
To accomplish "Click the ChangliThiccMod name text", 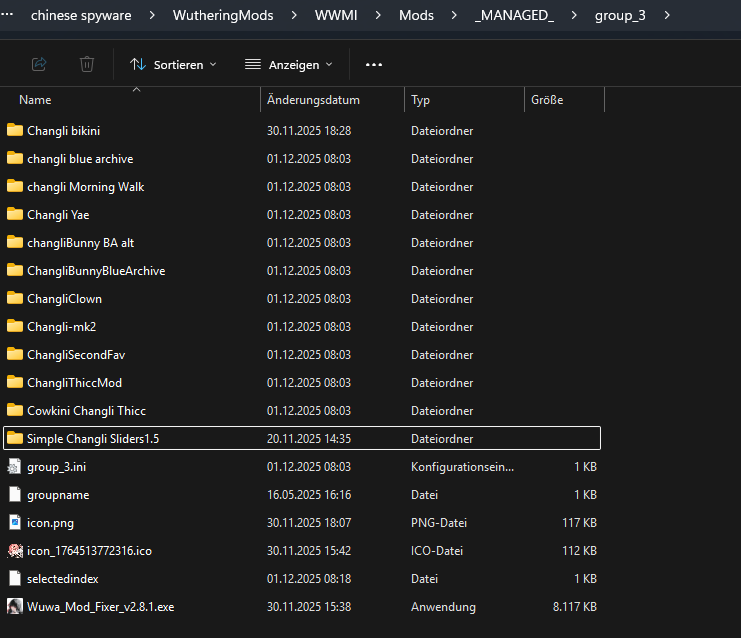I will [74, 383].
